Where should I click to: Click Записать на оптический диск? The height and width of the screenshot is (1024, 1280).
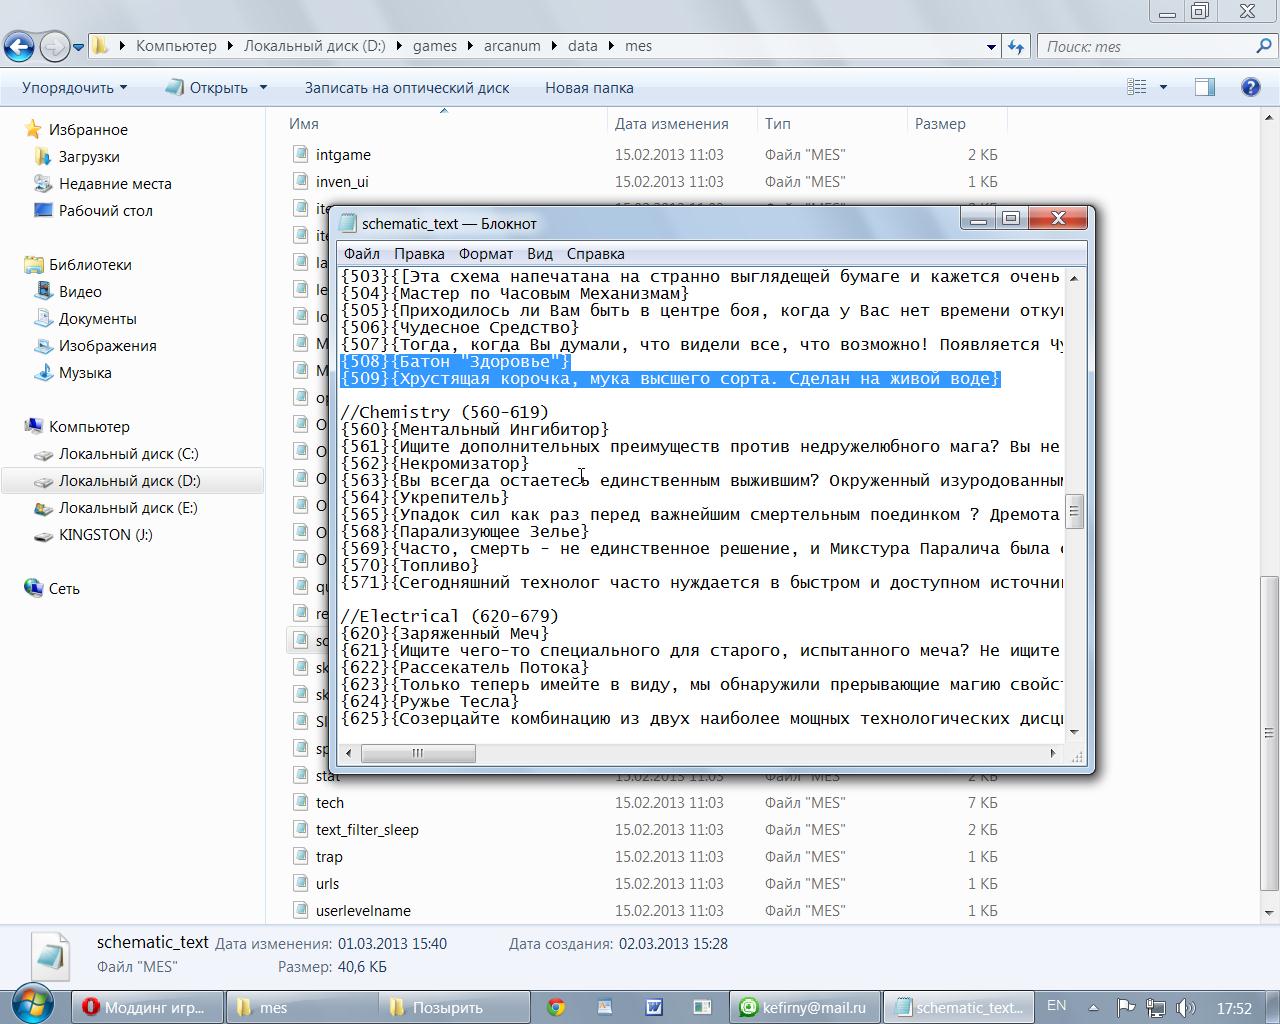click(407, 88)
